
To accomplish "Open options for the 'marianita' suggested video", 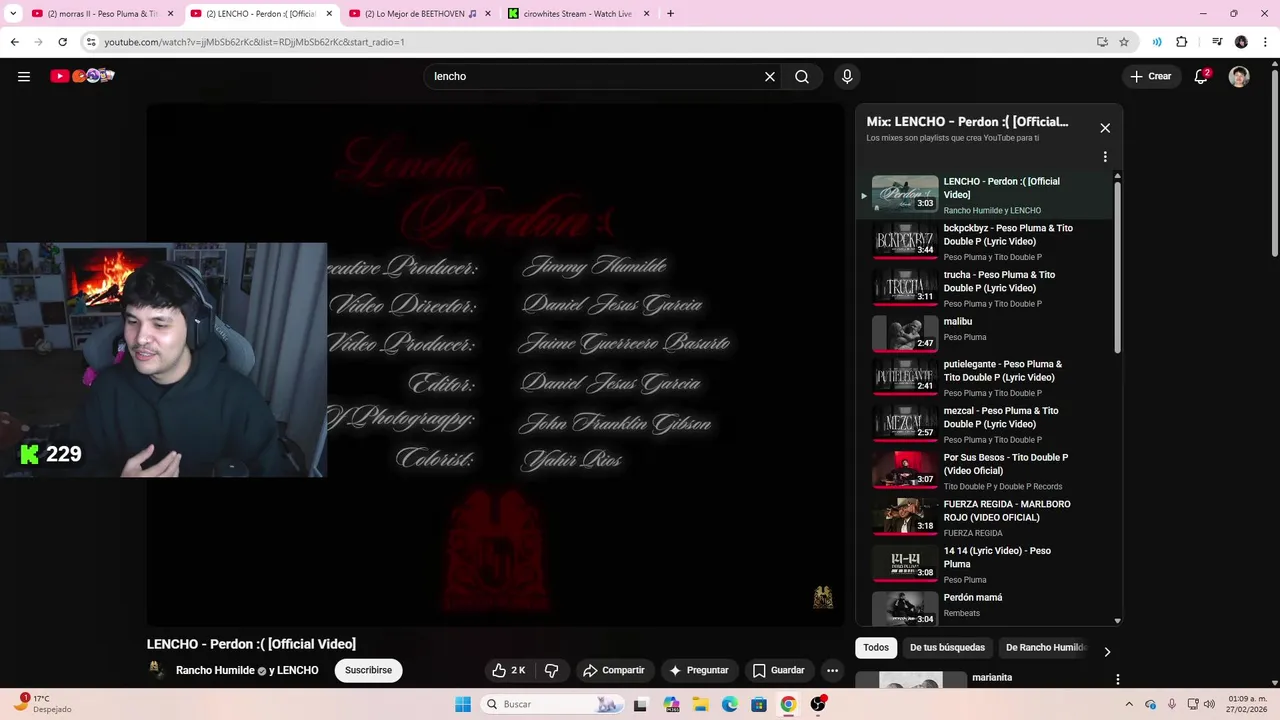I will click(1118, 679).
